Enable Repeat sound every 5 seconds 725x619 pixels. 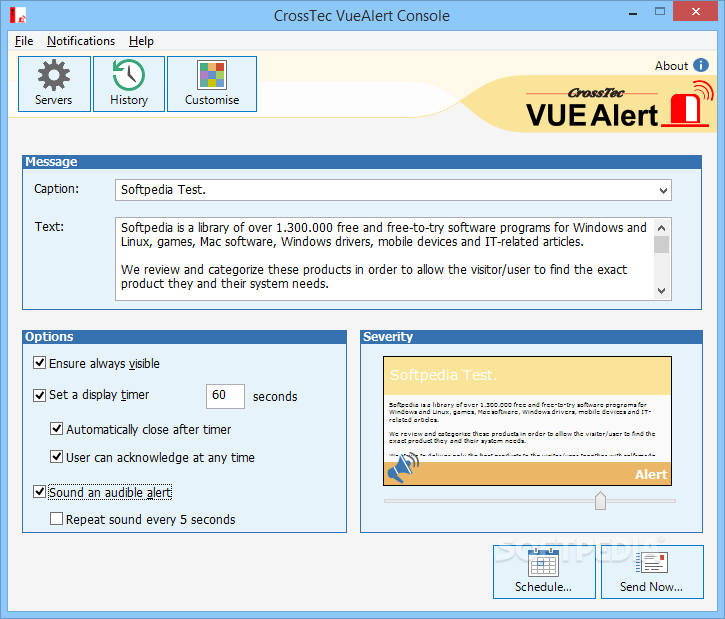[x=56, y=519]
